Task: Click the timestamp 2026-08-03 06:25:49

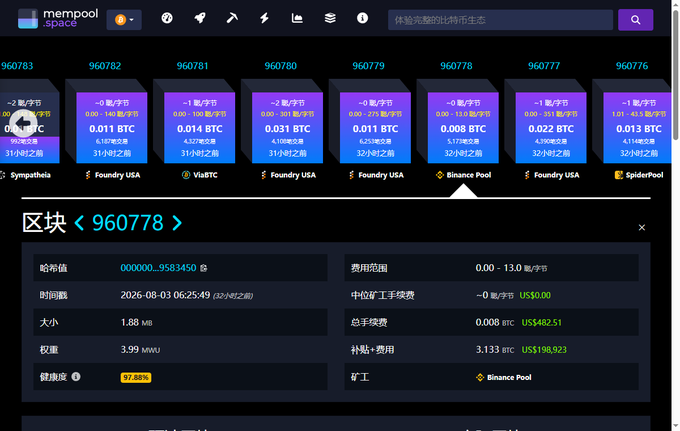Action: [165, 295]
